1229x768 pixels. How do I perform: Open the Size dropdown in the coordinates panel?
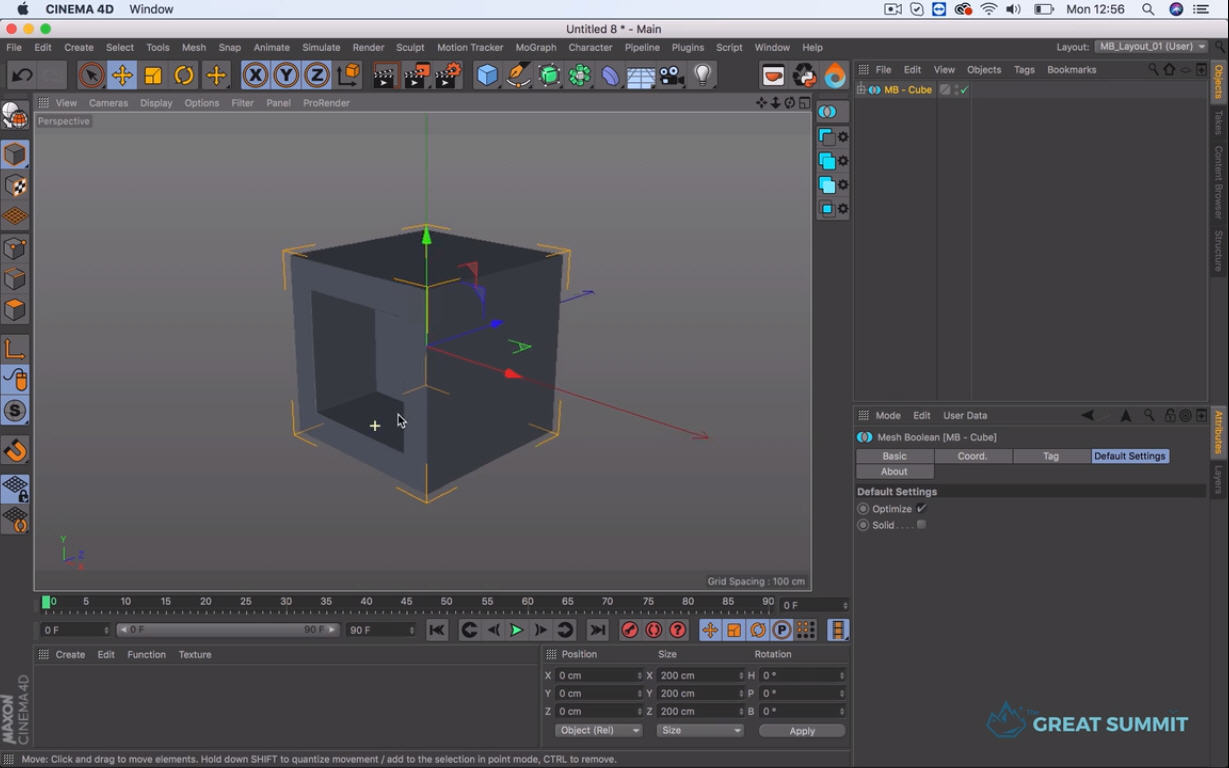click(x=700, y=730)
